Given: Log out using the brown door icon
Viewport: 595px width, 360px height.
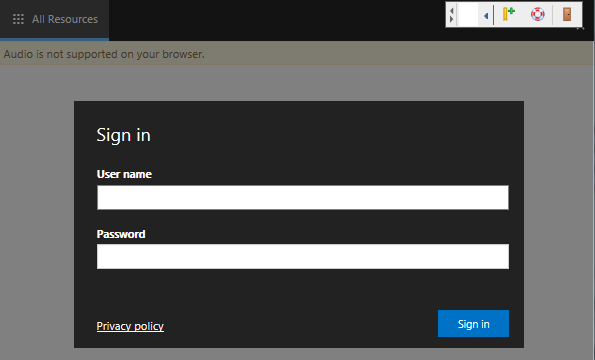Looking at the screenshot, I should click(567, 14).
